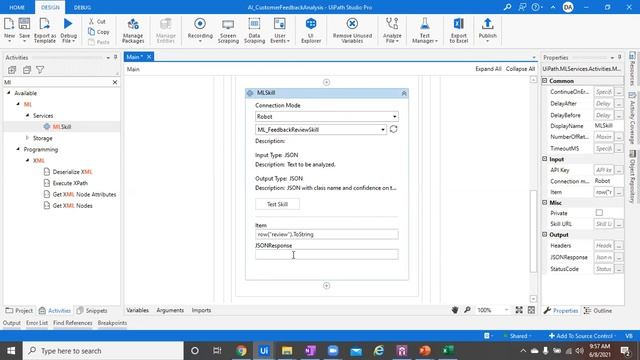Open User Events menu
This screenshot has width=640, height=360.
280,30
